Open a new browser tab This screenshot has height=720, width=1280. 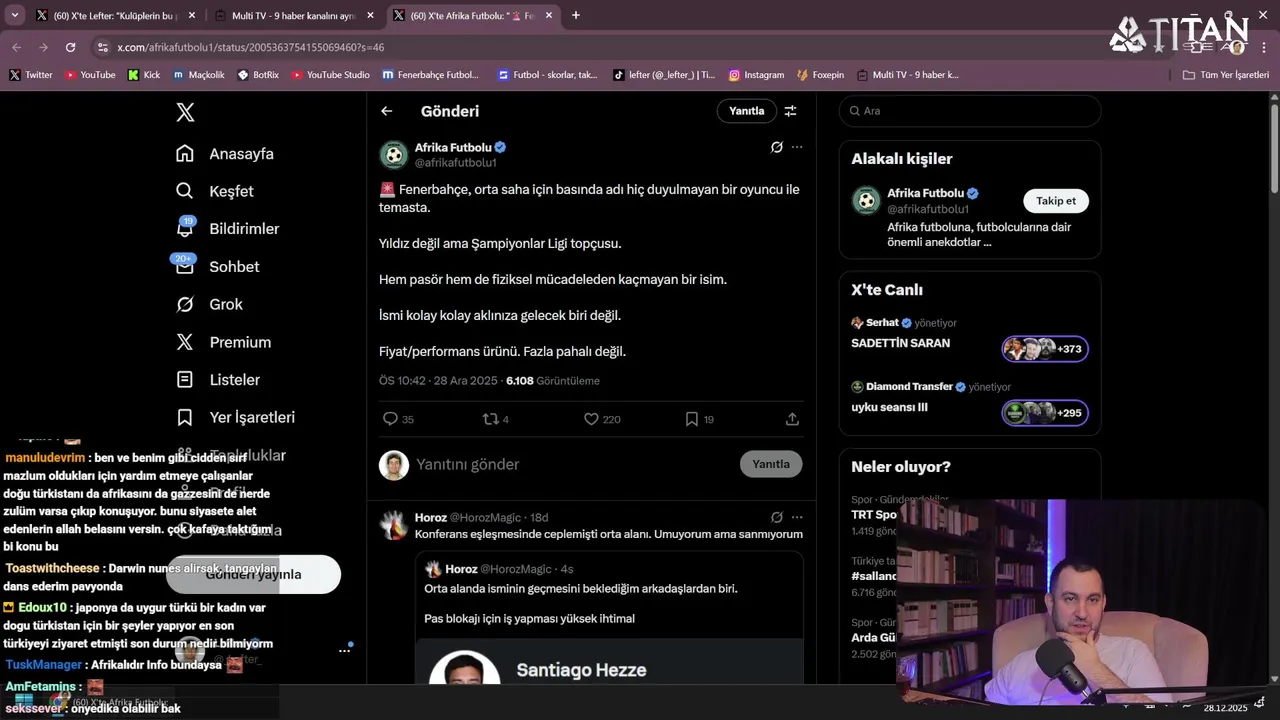[576, 15]
